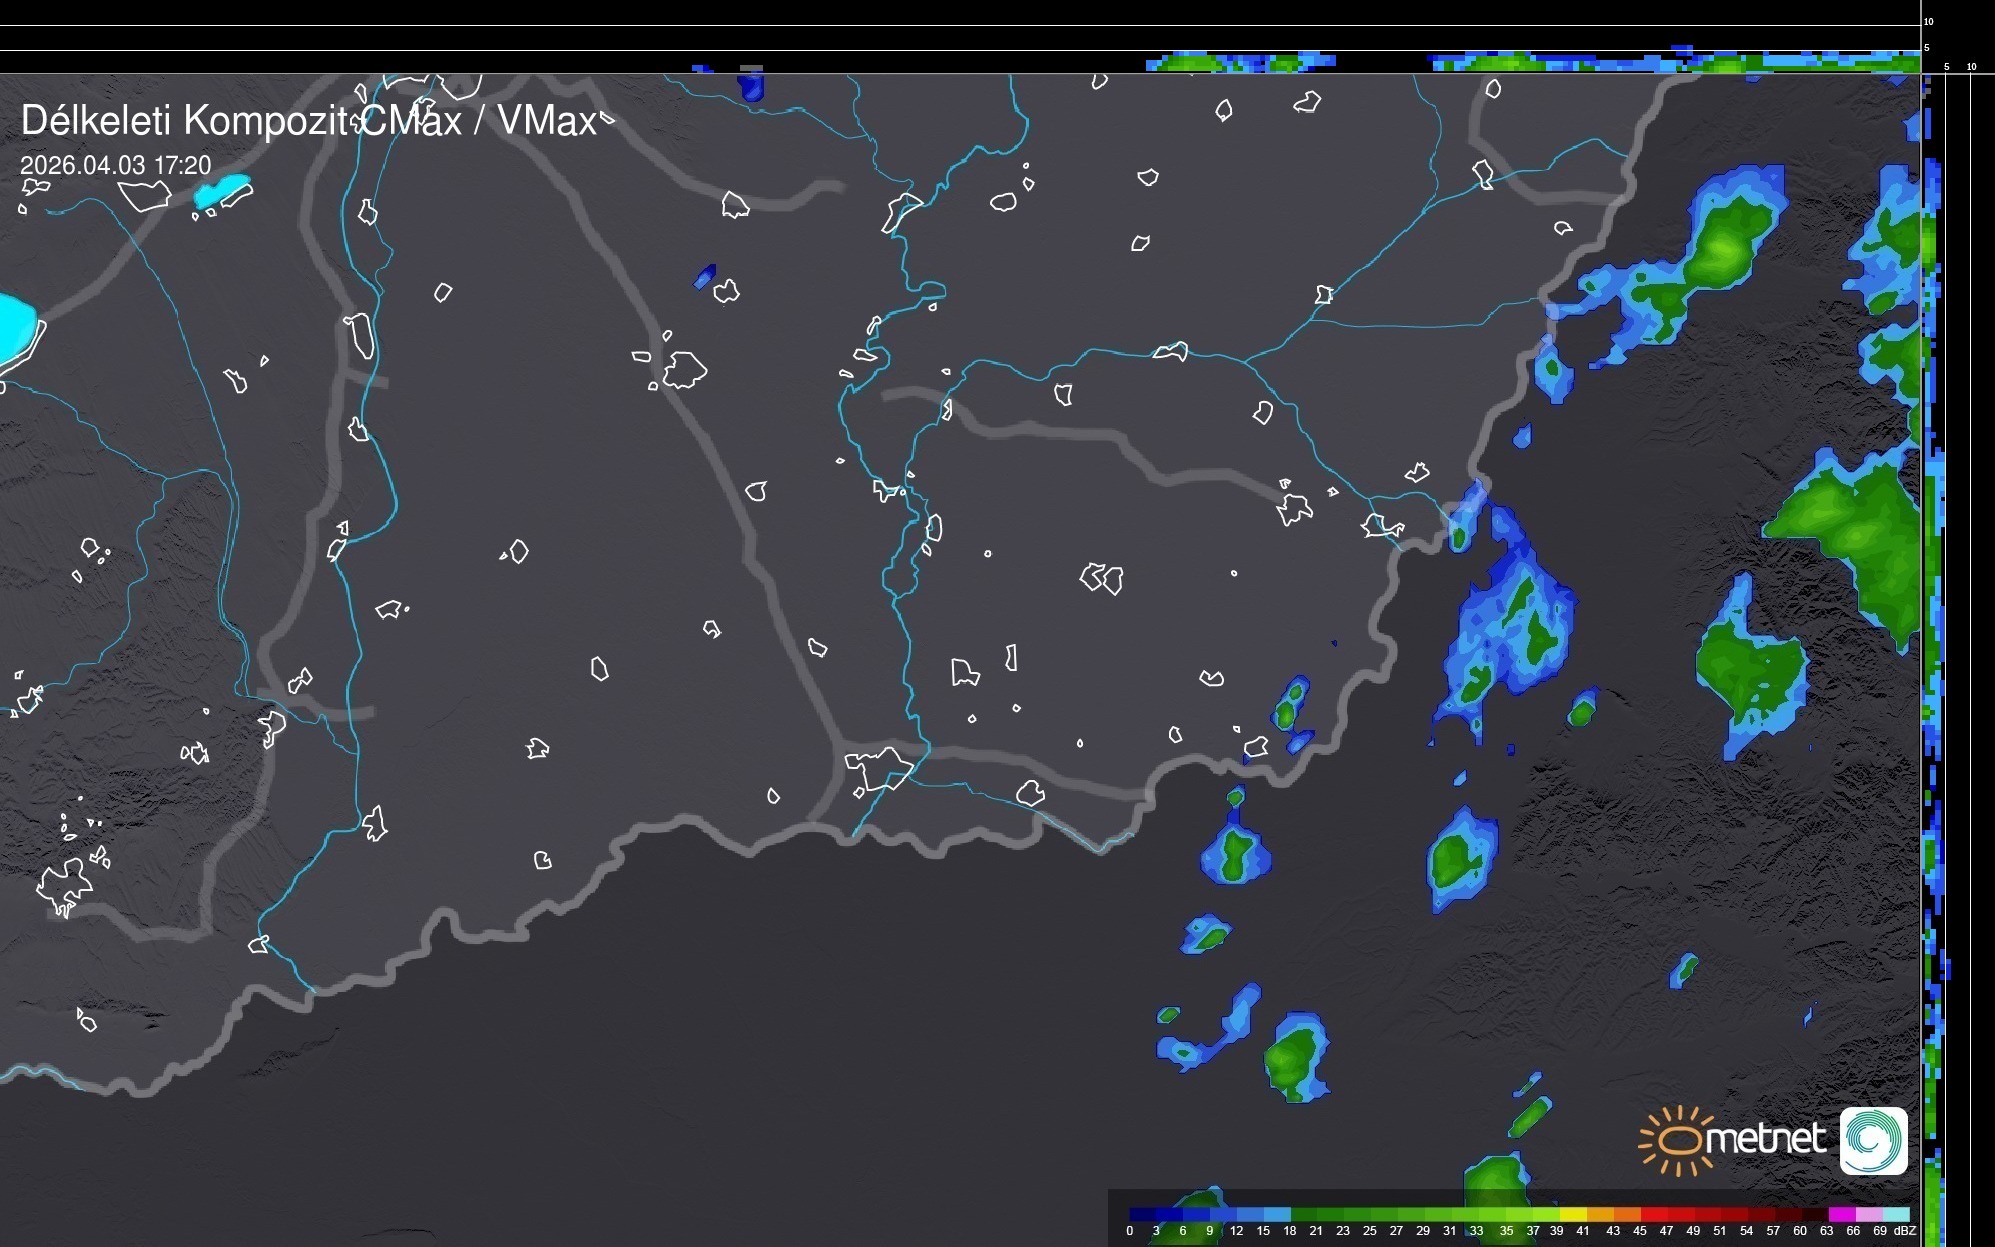The height and width of the screenshot is (1247, 1995).
Task: Pick the yellow 39 dBZ legend swatch
Action: click(1574, 1214)
